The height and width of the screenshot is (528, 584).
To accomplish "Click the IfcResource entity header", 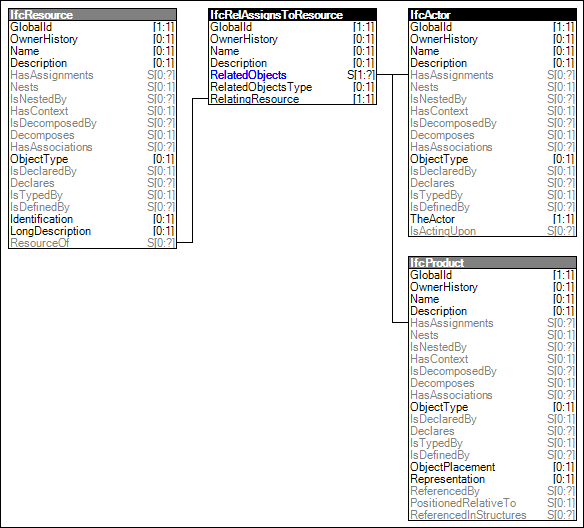I will (x=92, y=15).
